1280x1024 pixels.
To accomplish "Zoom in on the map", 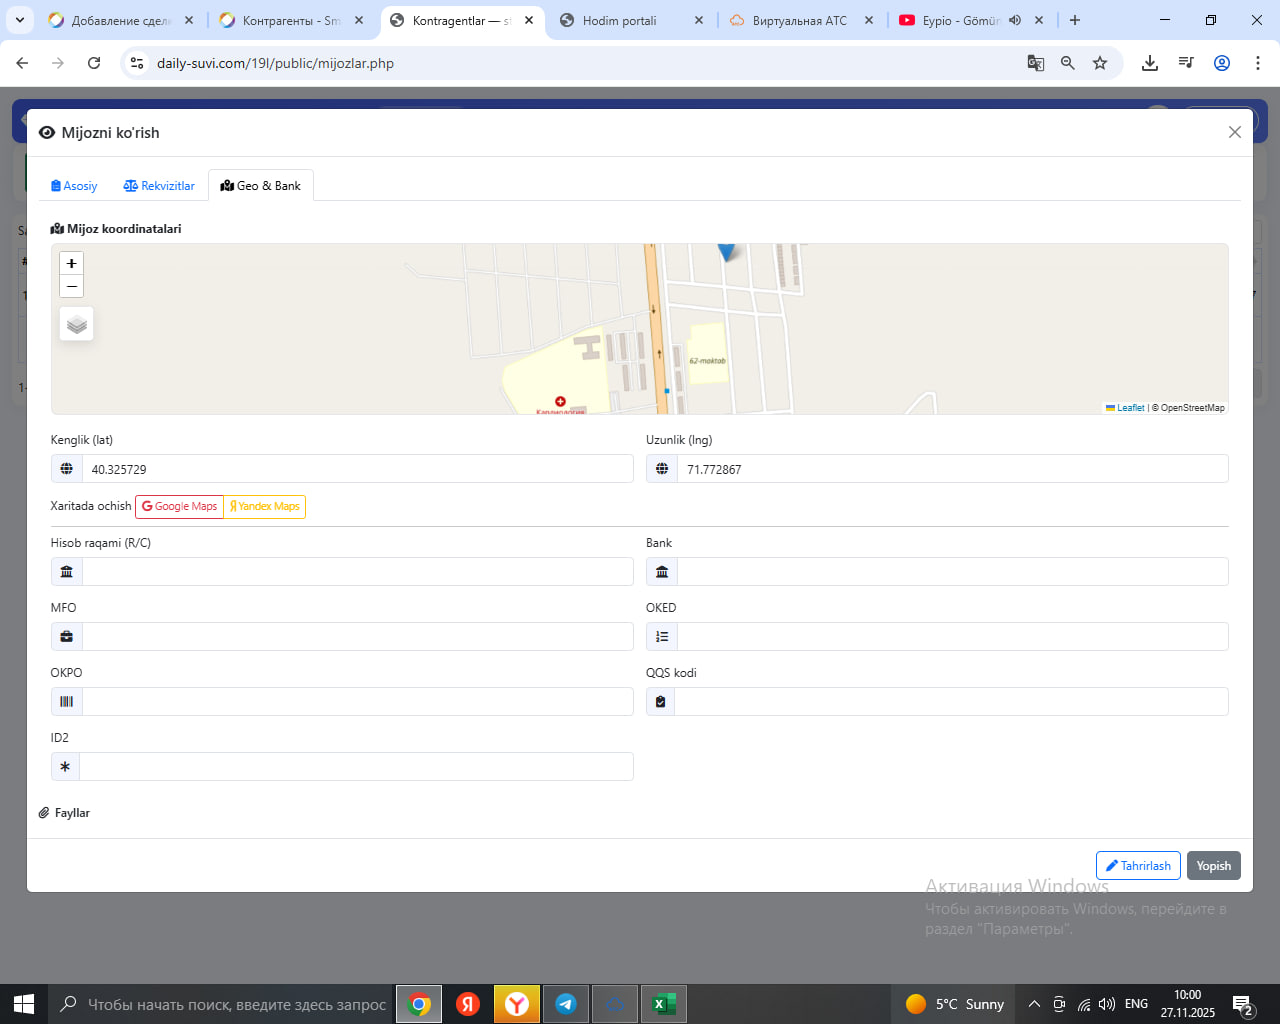I will point(71,263).
